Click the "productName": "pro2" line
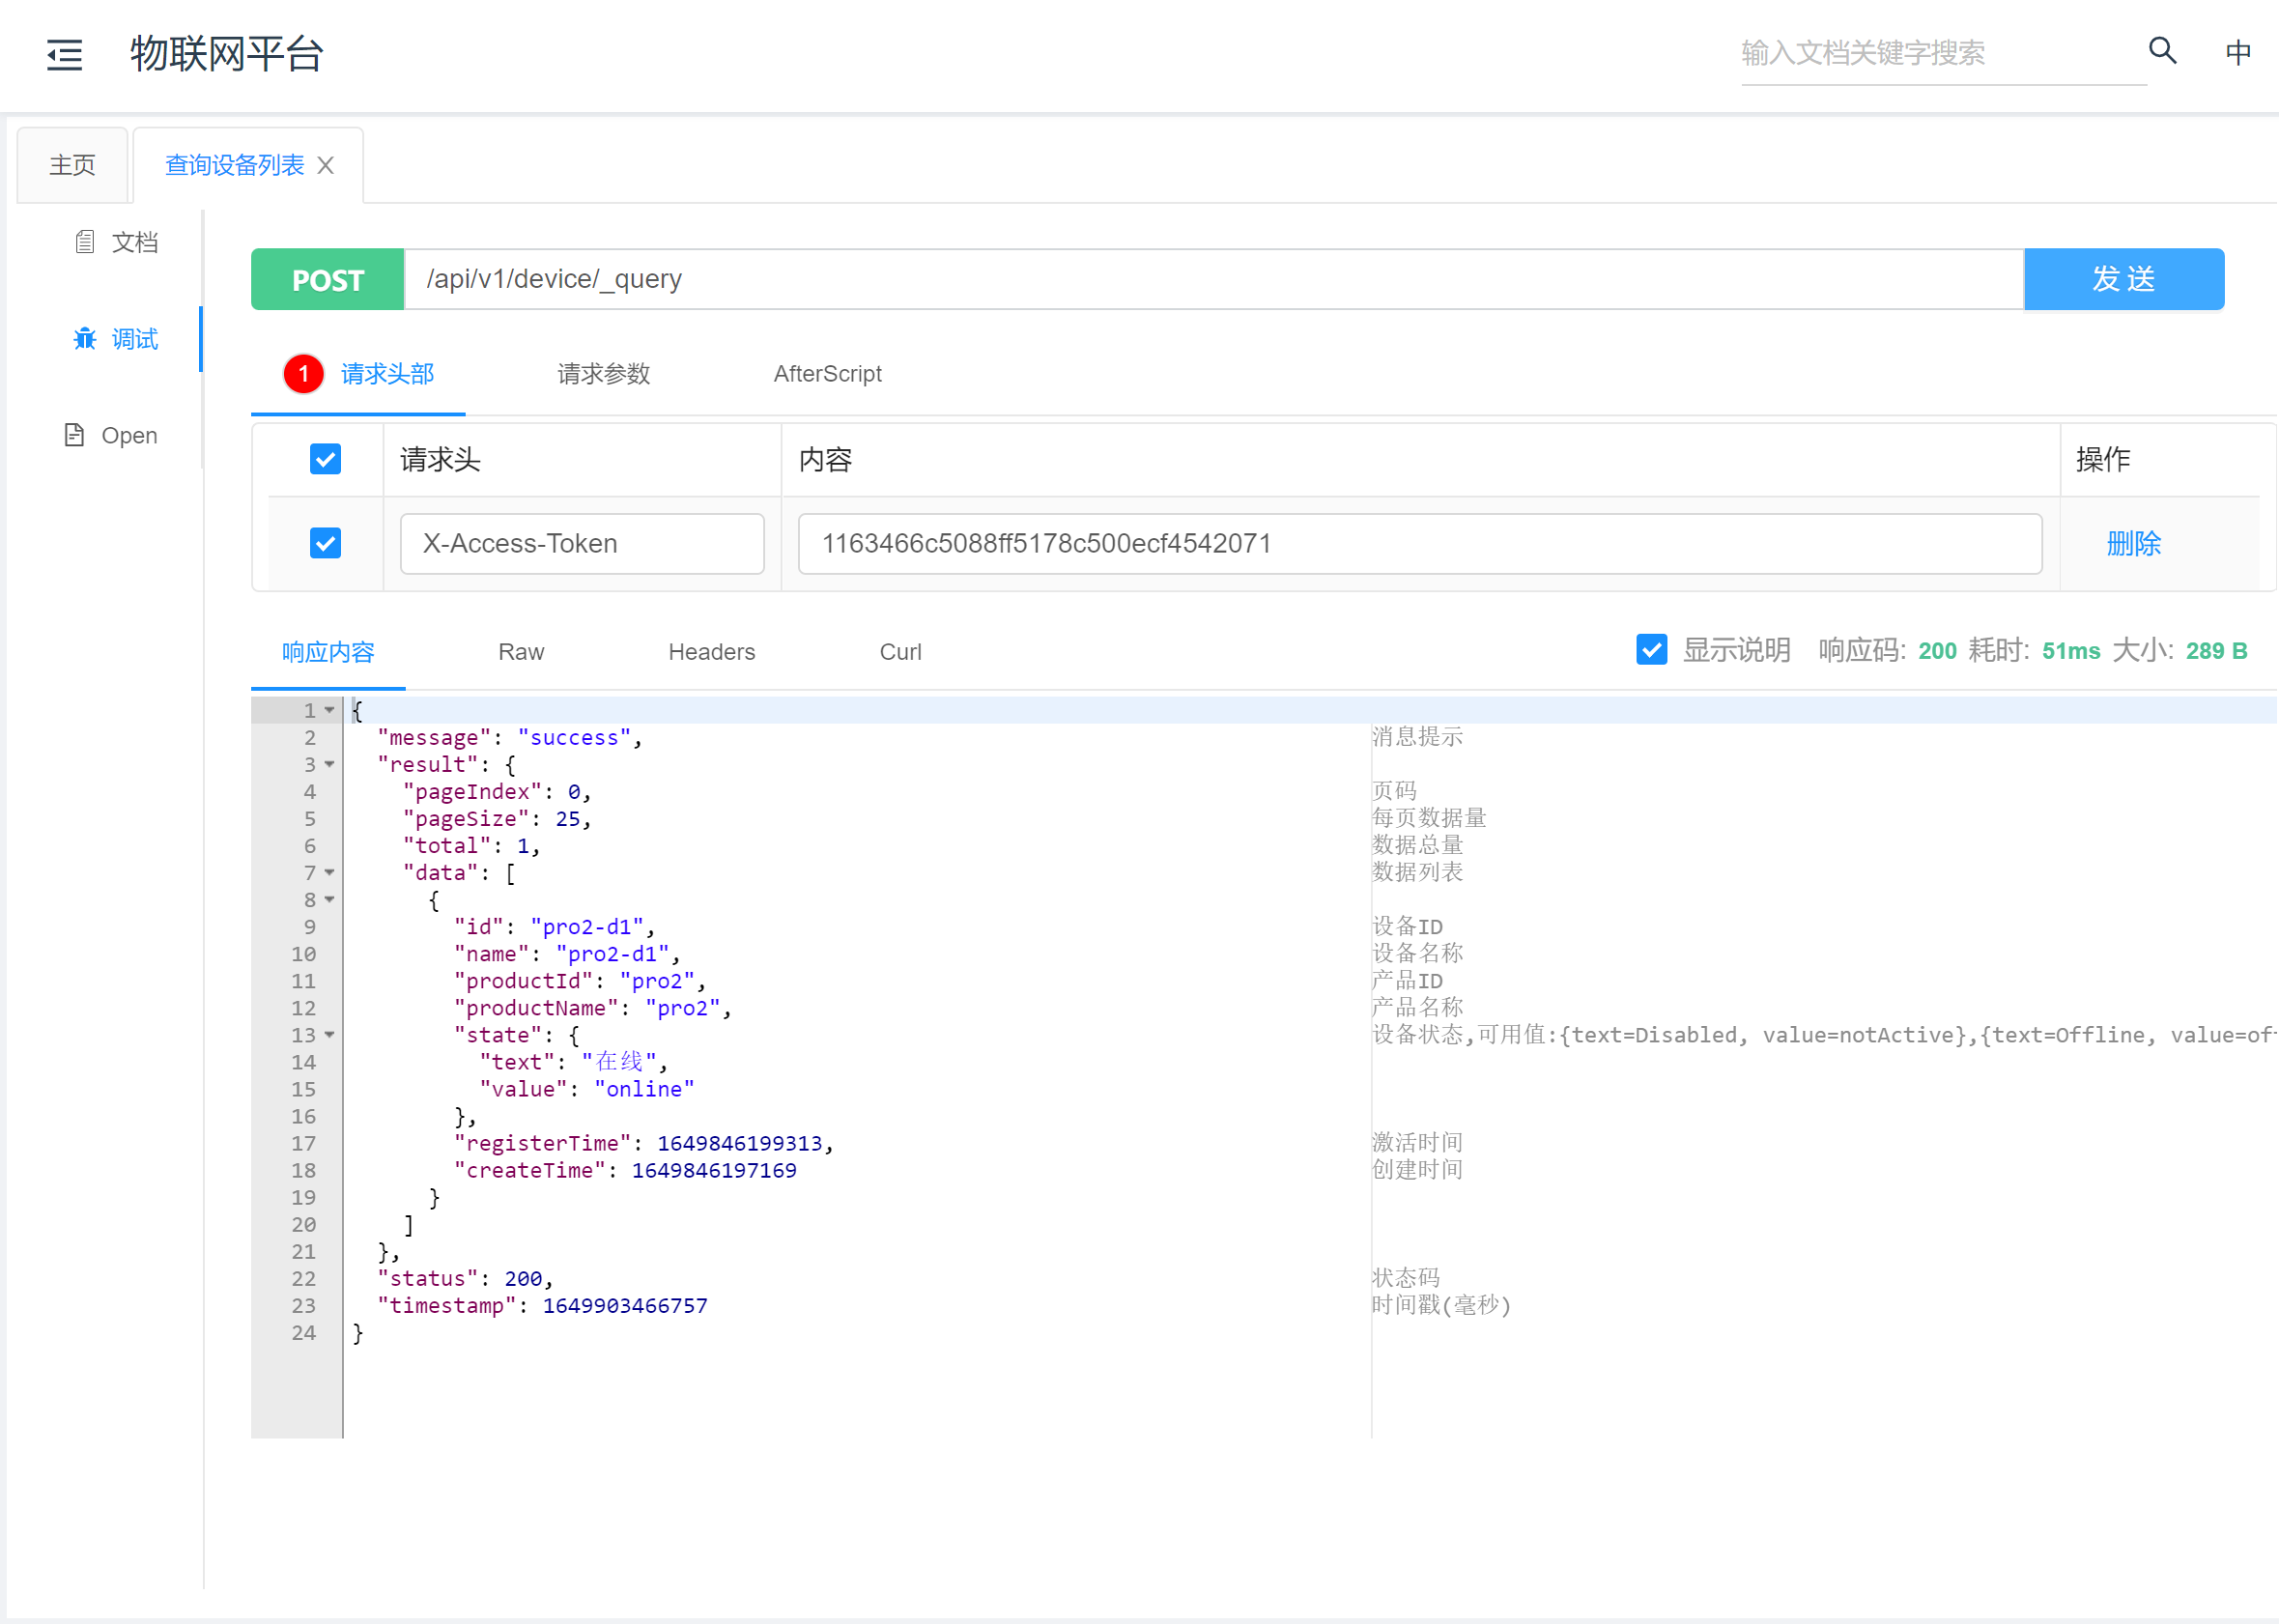This screenshot has height=1624, width=2279. click(x=593, y=1008)
